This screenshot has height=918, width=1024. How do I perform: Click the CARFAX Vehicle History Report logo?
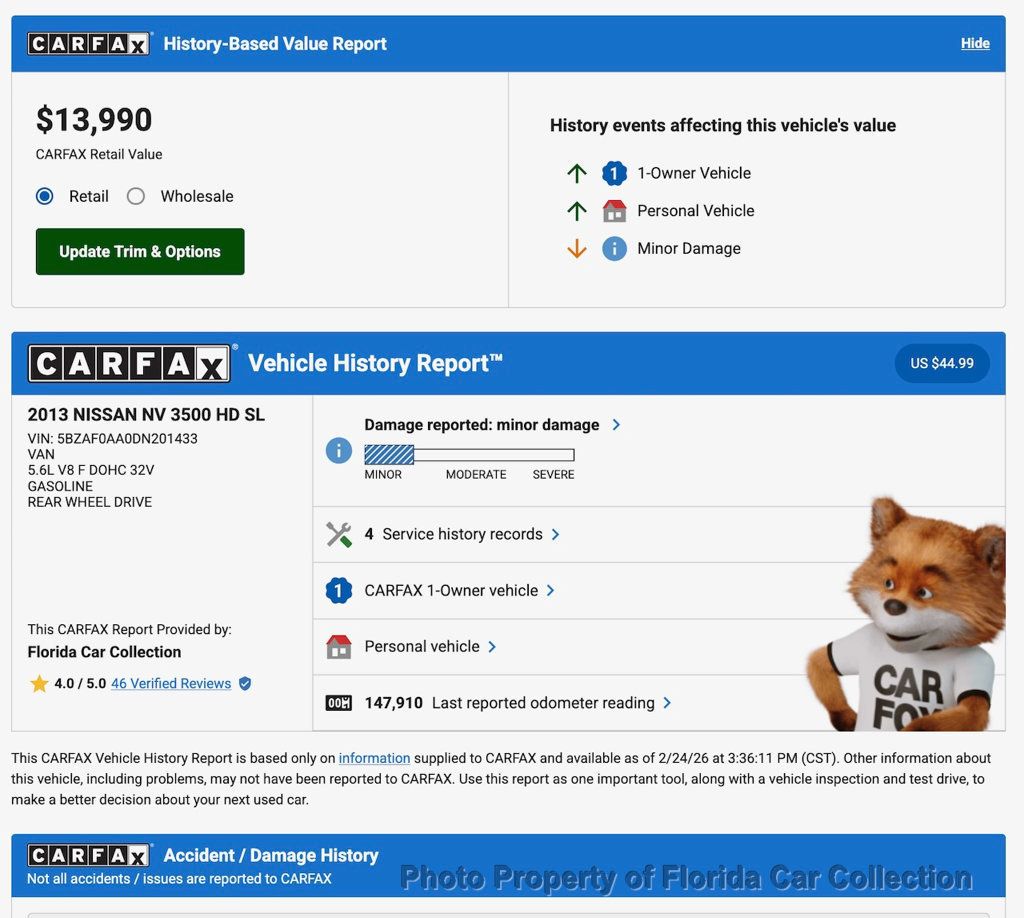coord(130,363)
